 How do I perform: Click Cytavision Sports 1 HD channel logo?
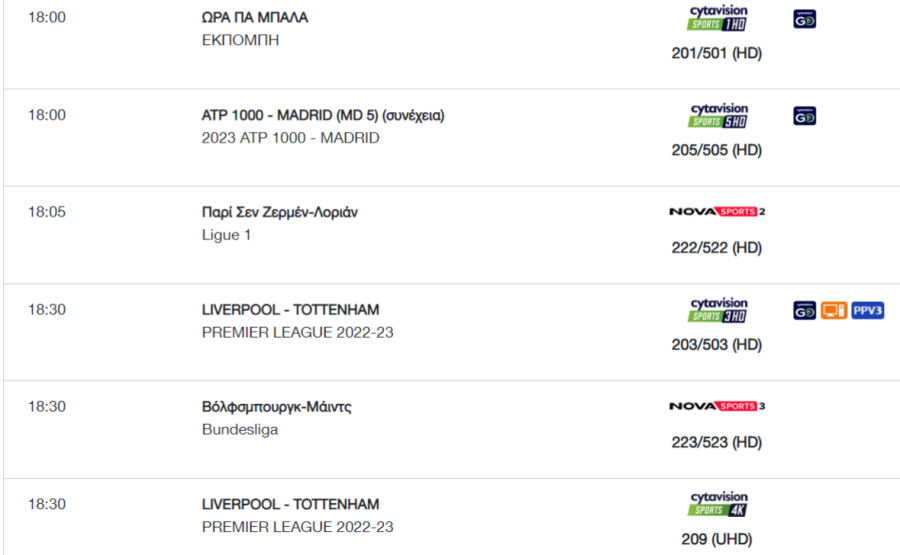[x=717, y=18]
